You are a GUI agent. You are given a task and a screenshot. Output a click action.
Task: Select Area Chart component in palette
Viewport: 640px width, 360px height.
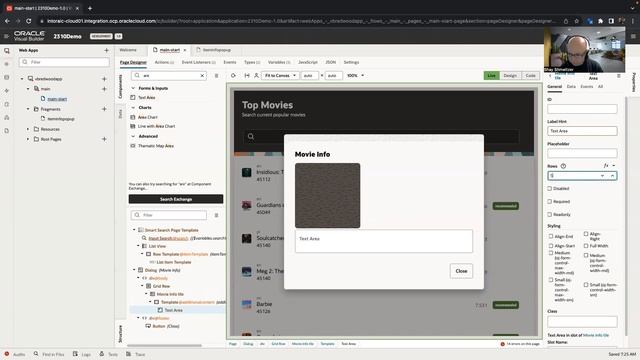pos(147,117)
